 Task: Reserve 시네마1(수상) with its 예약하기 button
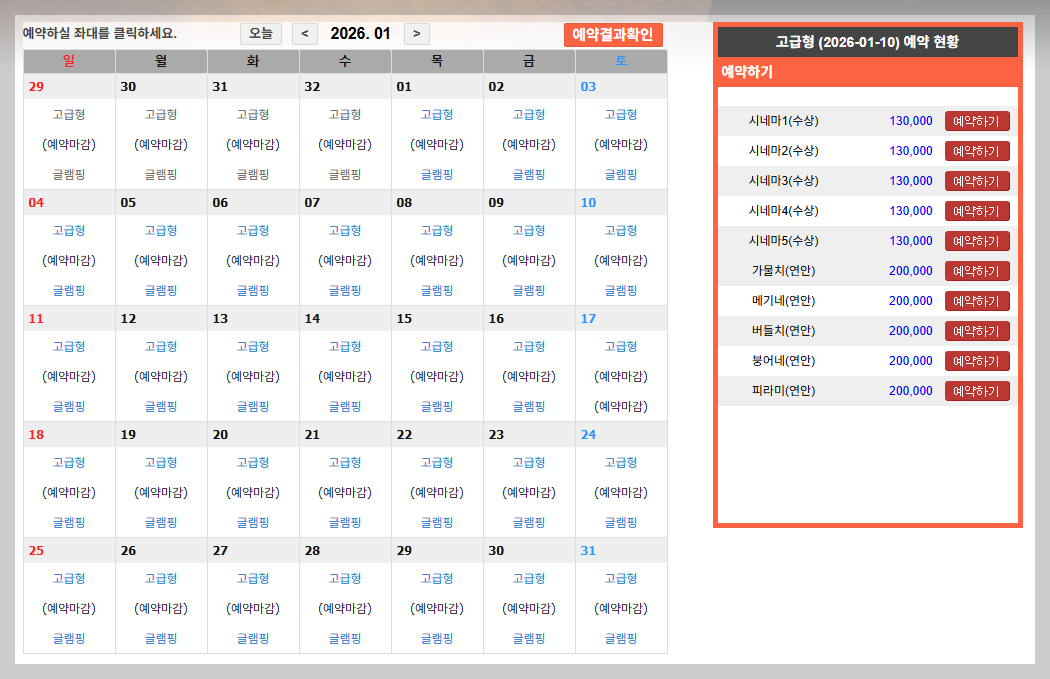977,121
